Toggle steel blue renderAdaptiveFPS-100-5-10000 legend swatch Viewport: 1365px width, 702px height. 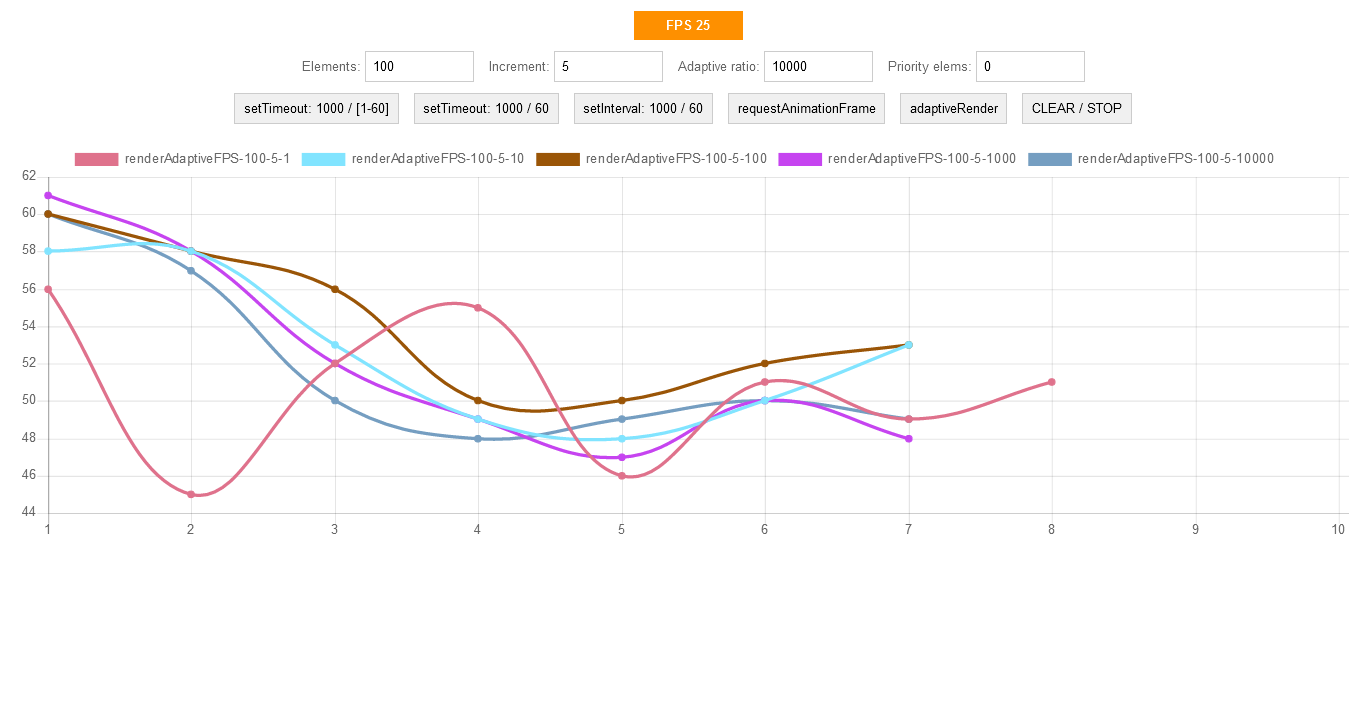click(1050, 159)
